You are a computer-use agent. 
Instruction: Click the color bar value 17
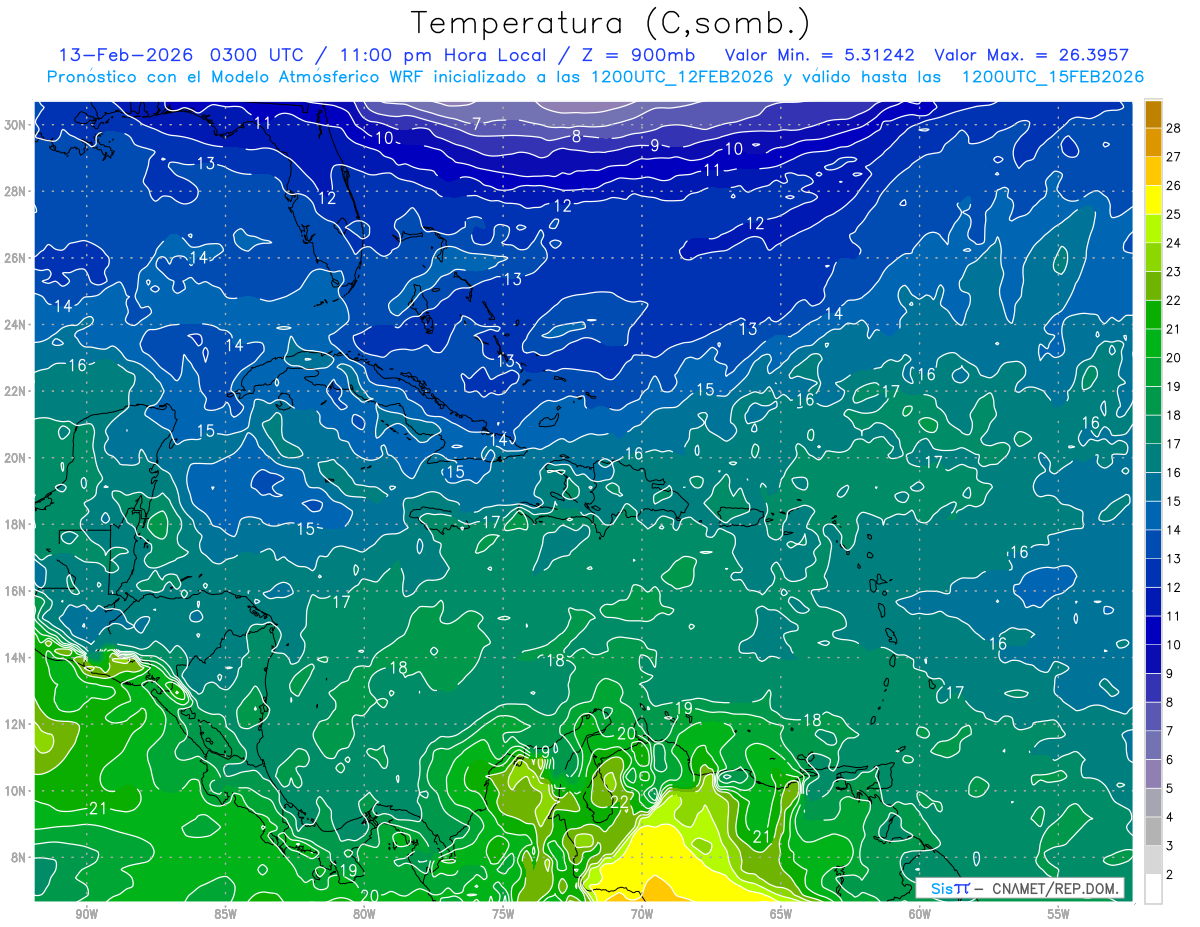pyautogui.click(x=1175, y=444)
